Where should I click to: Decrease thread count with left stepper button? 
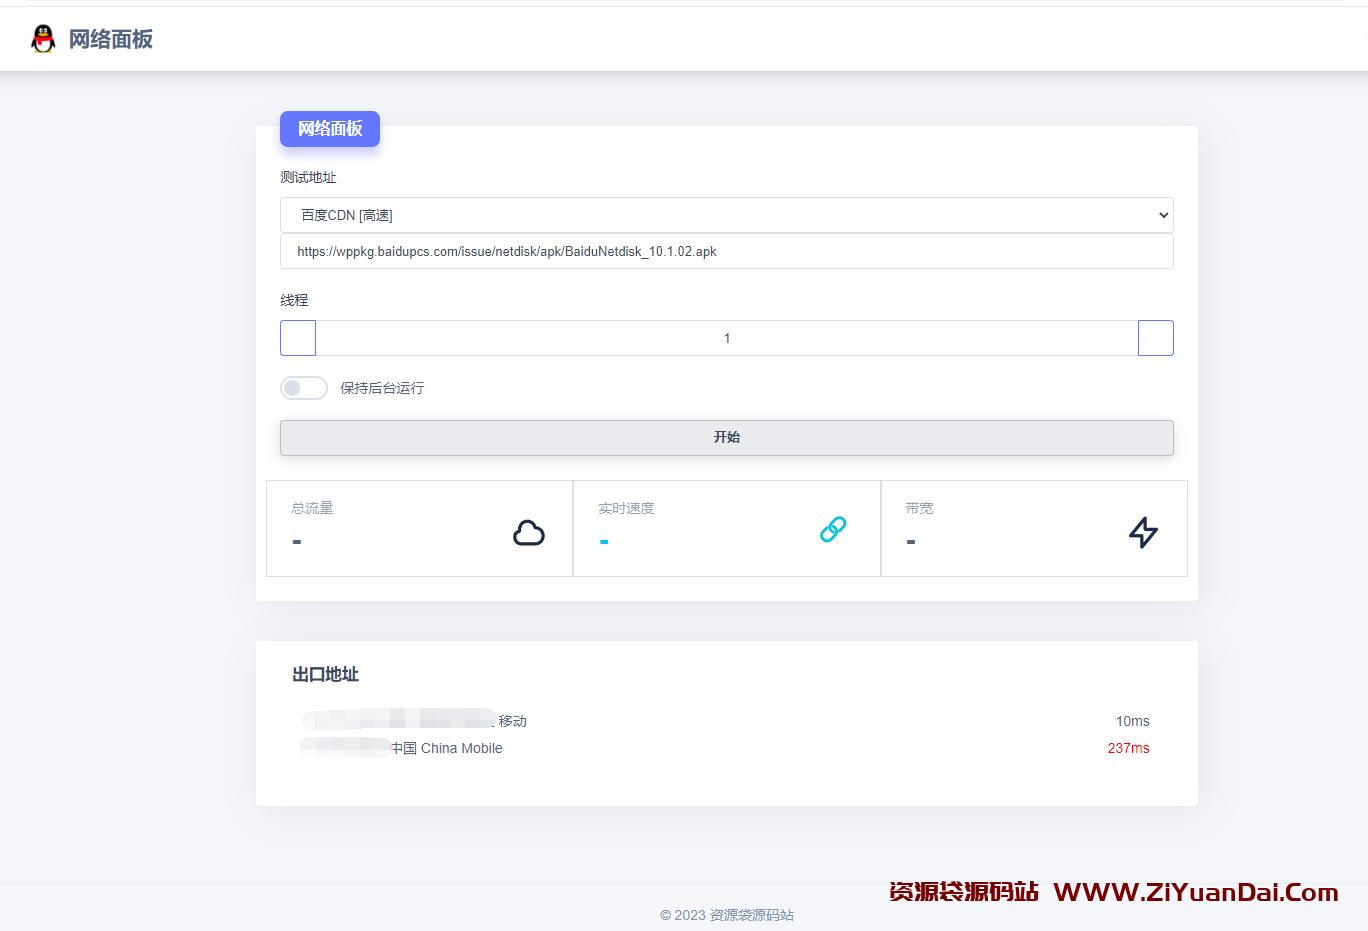click(298, 338)
